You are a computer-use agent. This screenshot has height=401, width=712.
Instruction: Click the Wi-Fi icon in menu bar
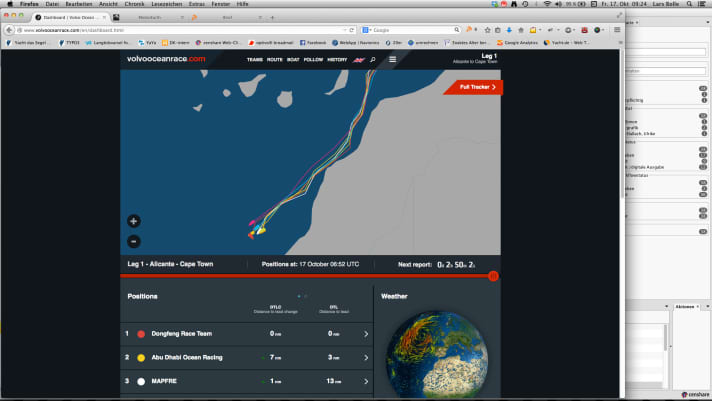click(547, 4)
